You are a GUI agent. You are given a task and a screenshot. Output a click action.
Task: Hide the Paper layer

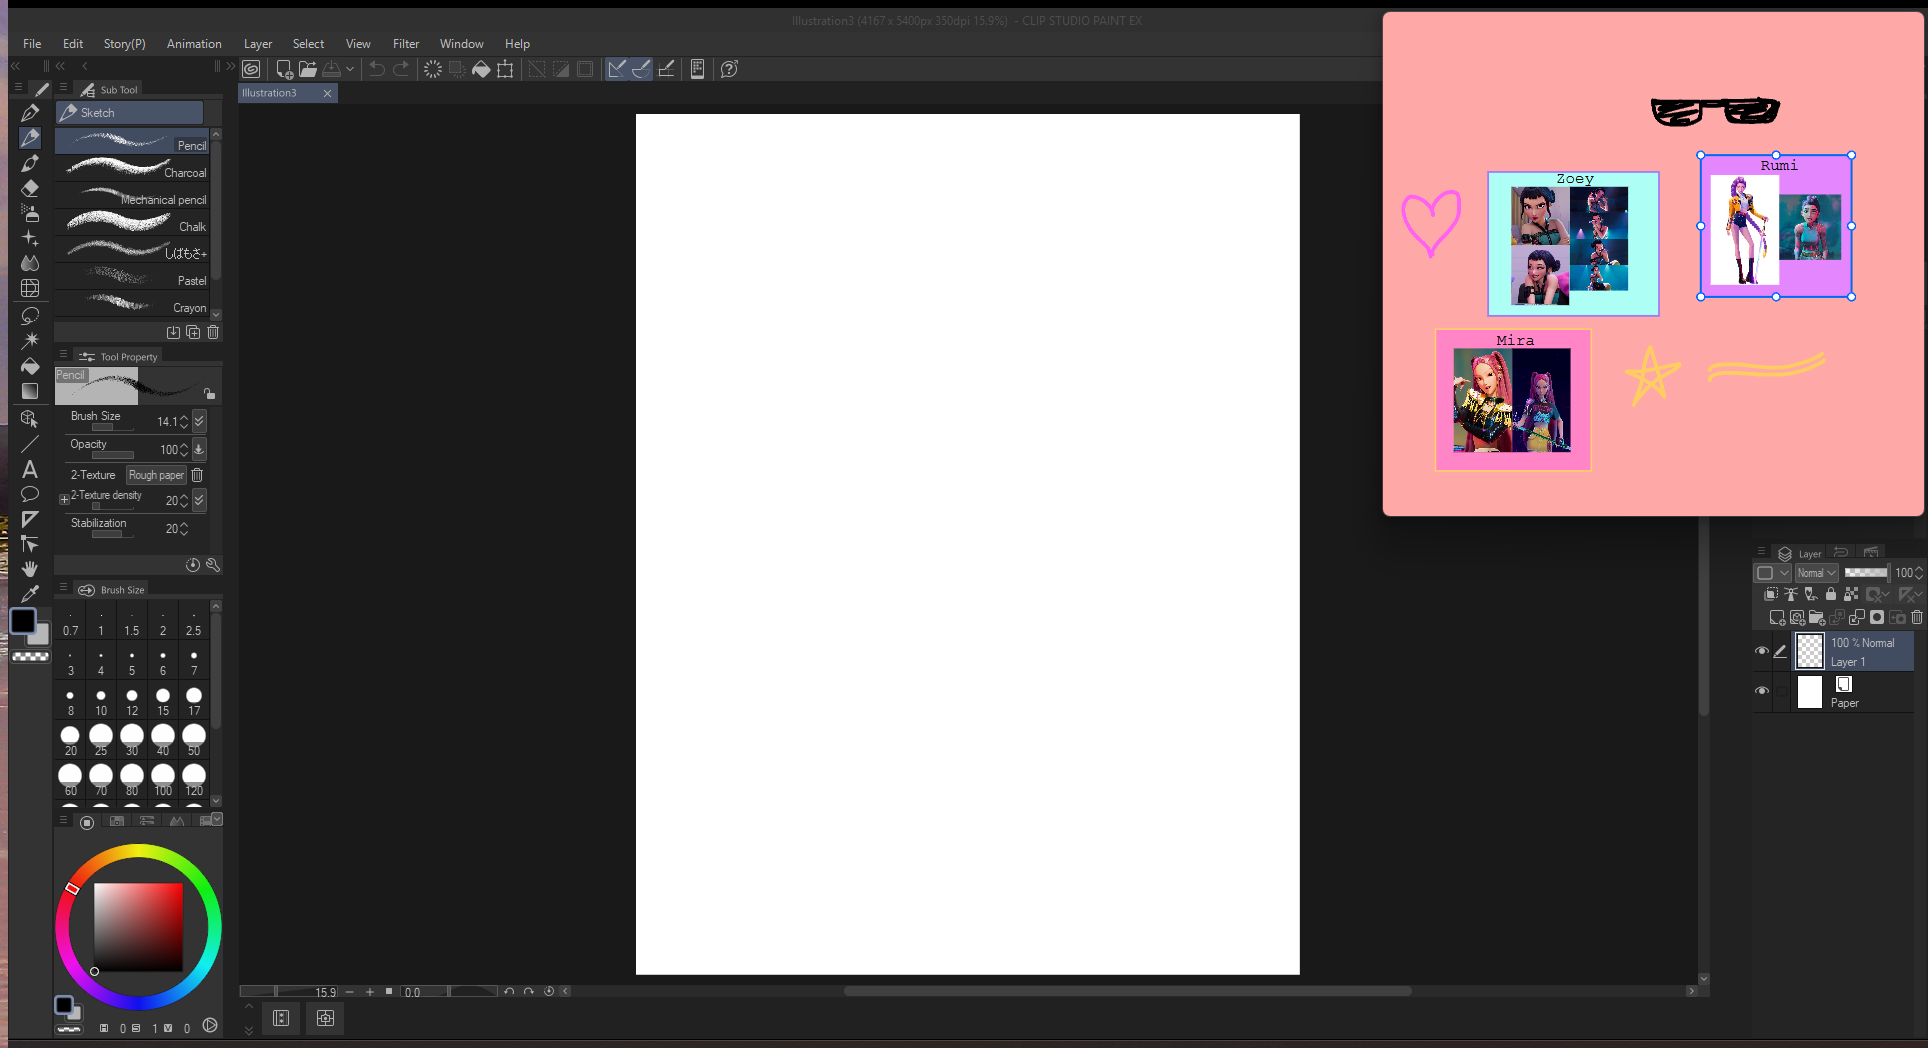pos(1763,690)
